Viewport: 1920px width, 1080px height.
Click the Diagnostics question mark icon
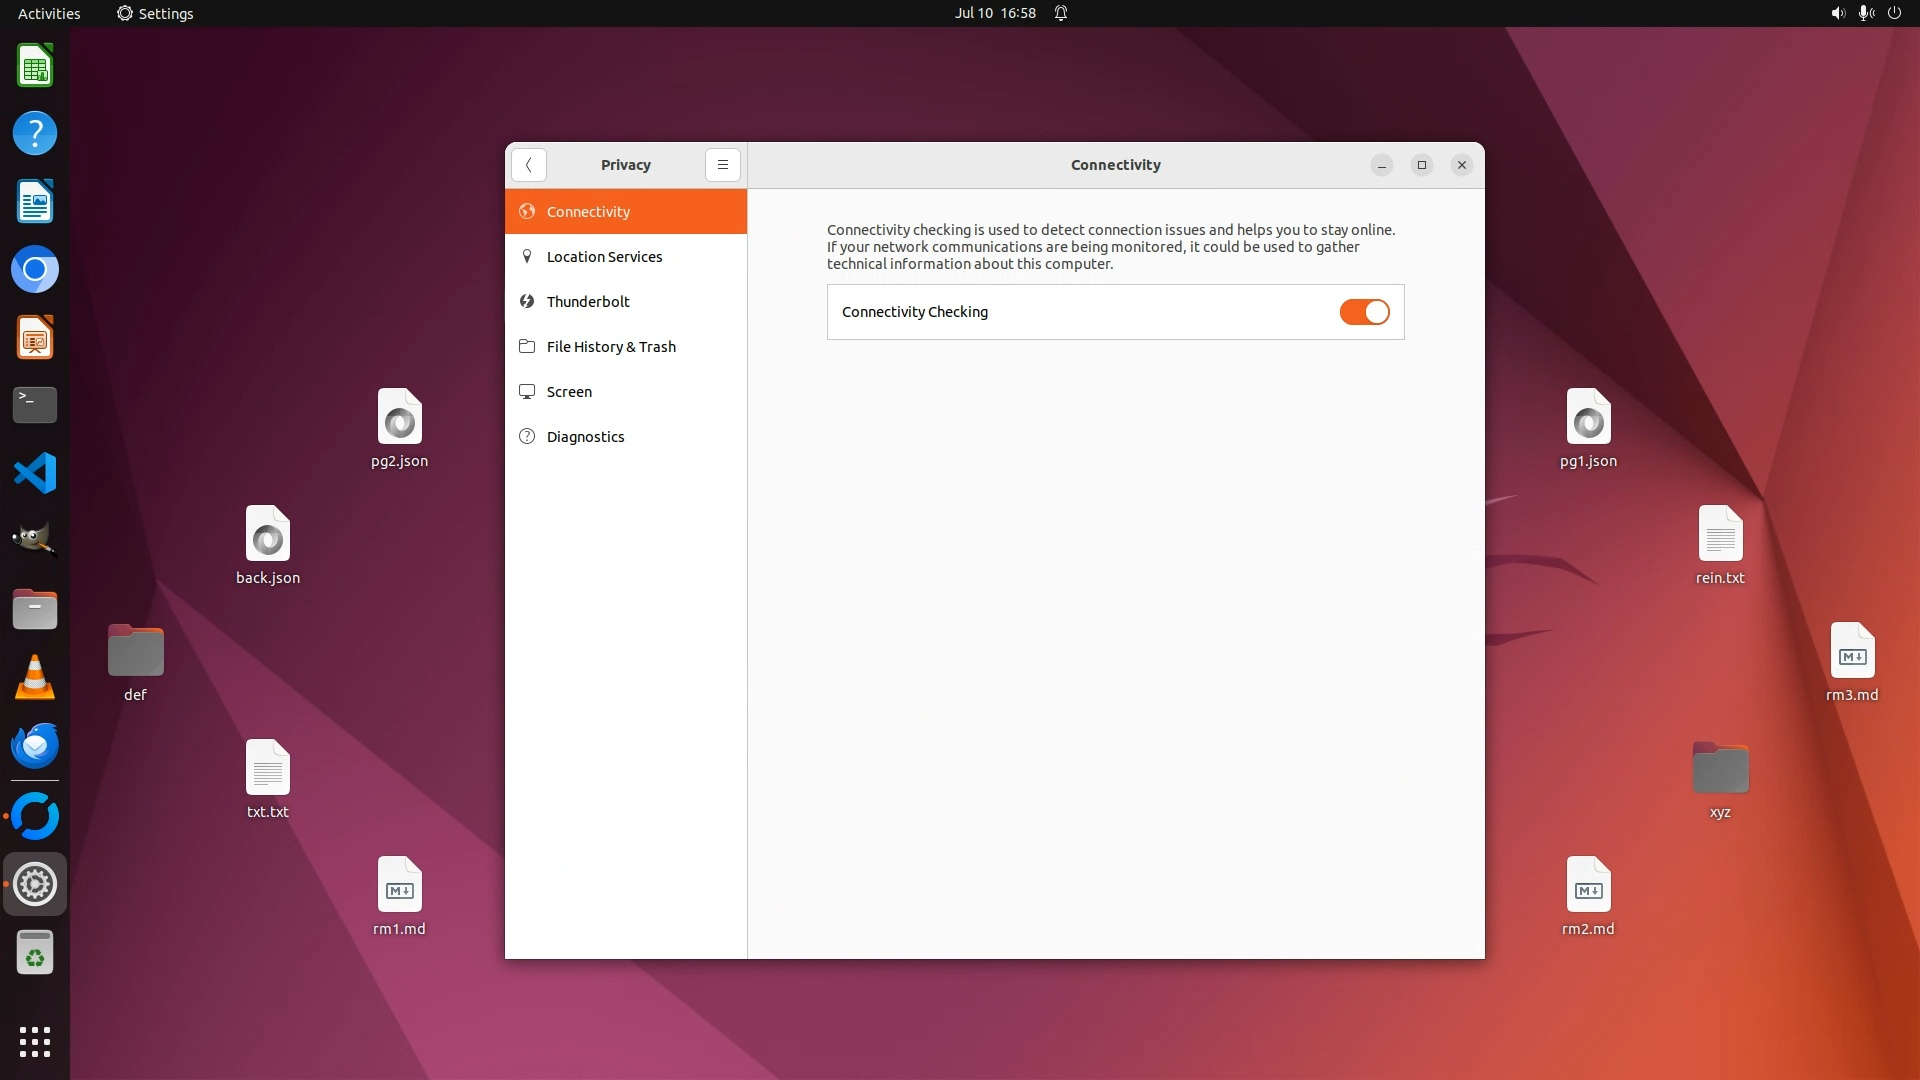(x=527, y=437)
